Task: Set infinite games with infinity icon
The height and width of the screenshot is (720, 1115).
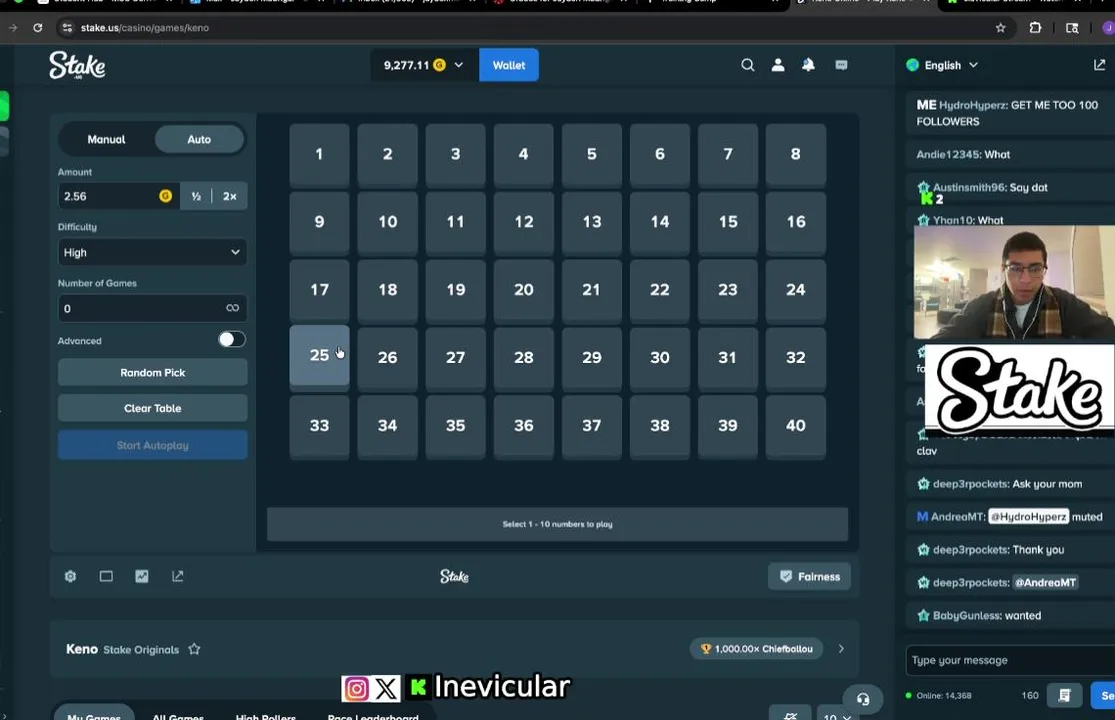Action: tap(233, 308)
